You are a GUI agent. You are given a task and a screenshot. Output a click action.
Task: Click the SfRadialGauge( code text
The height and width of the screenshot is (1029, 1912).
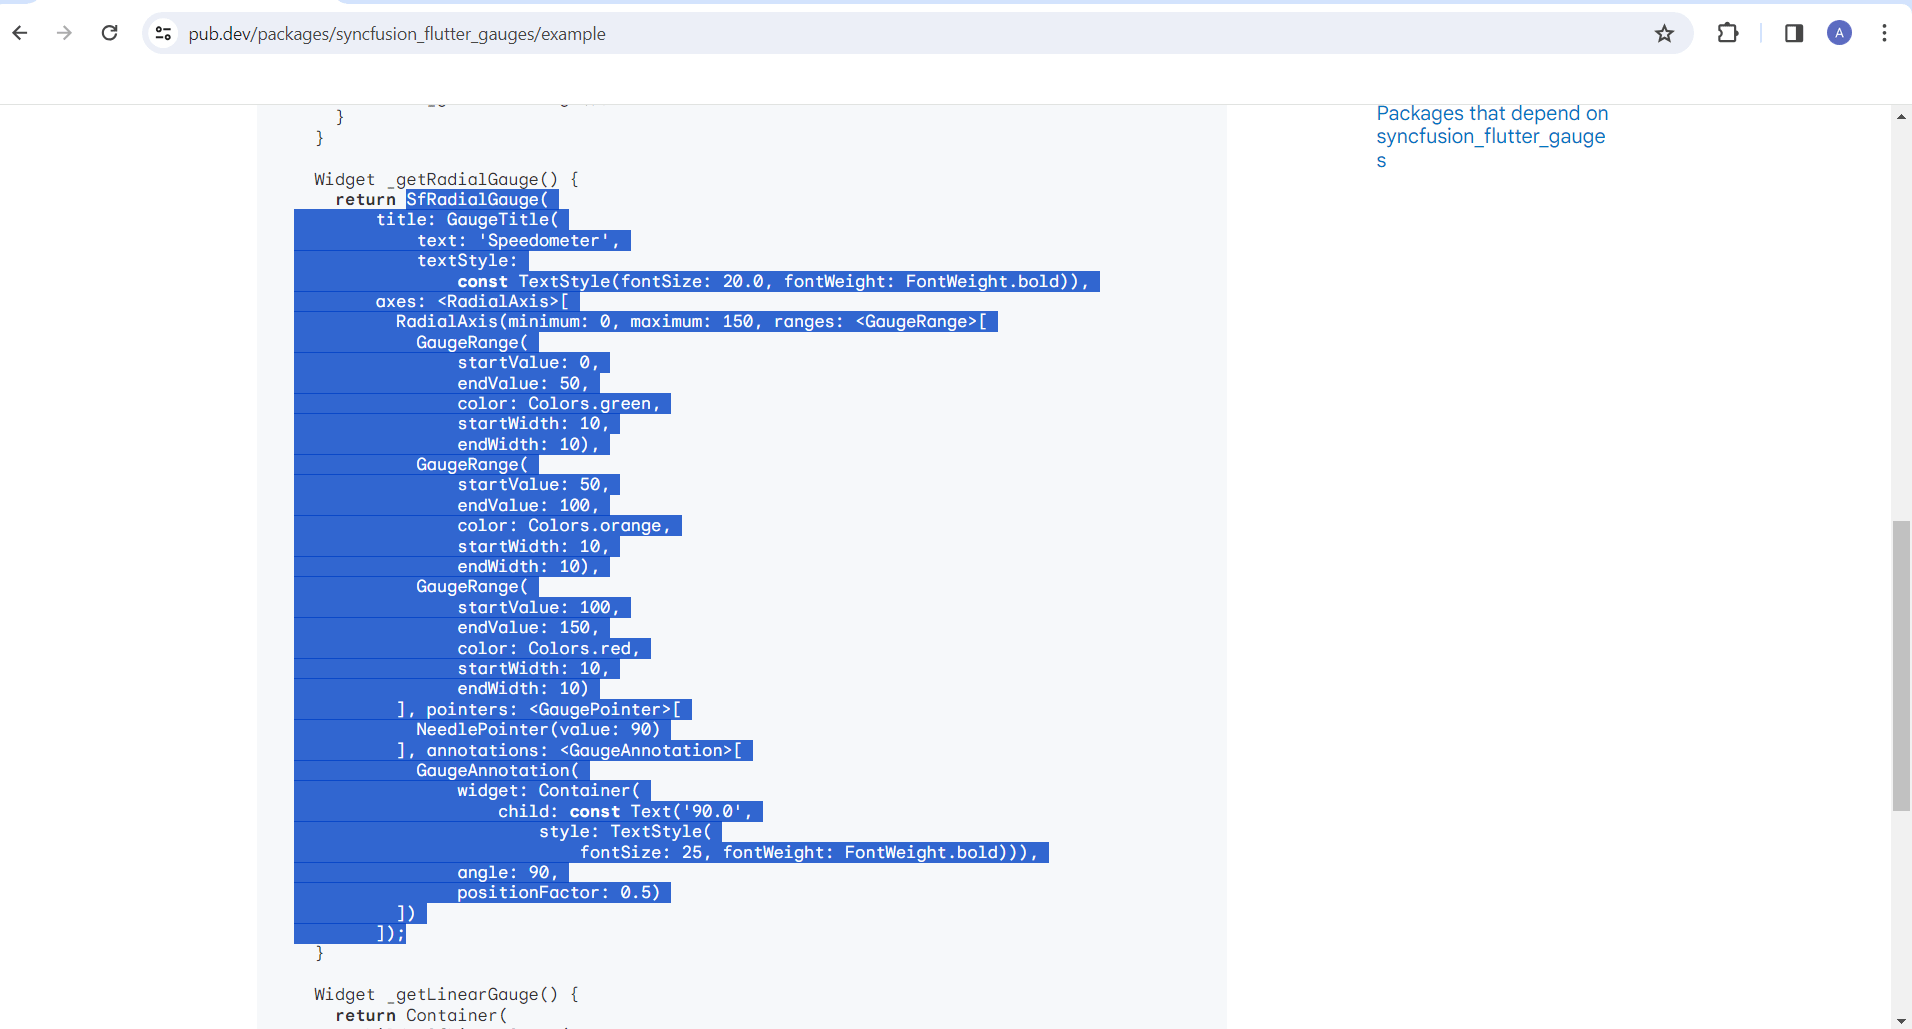pyautogui.click(x=477, y=199)
